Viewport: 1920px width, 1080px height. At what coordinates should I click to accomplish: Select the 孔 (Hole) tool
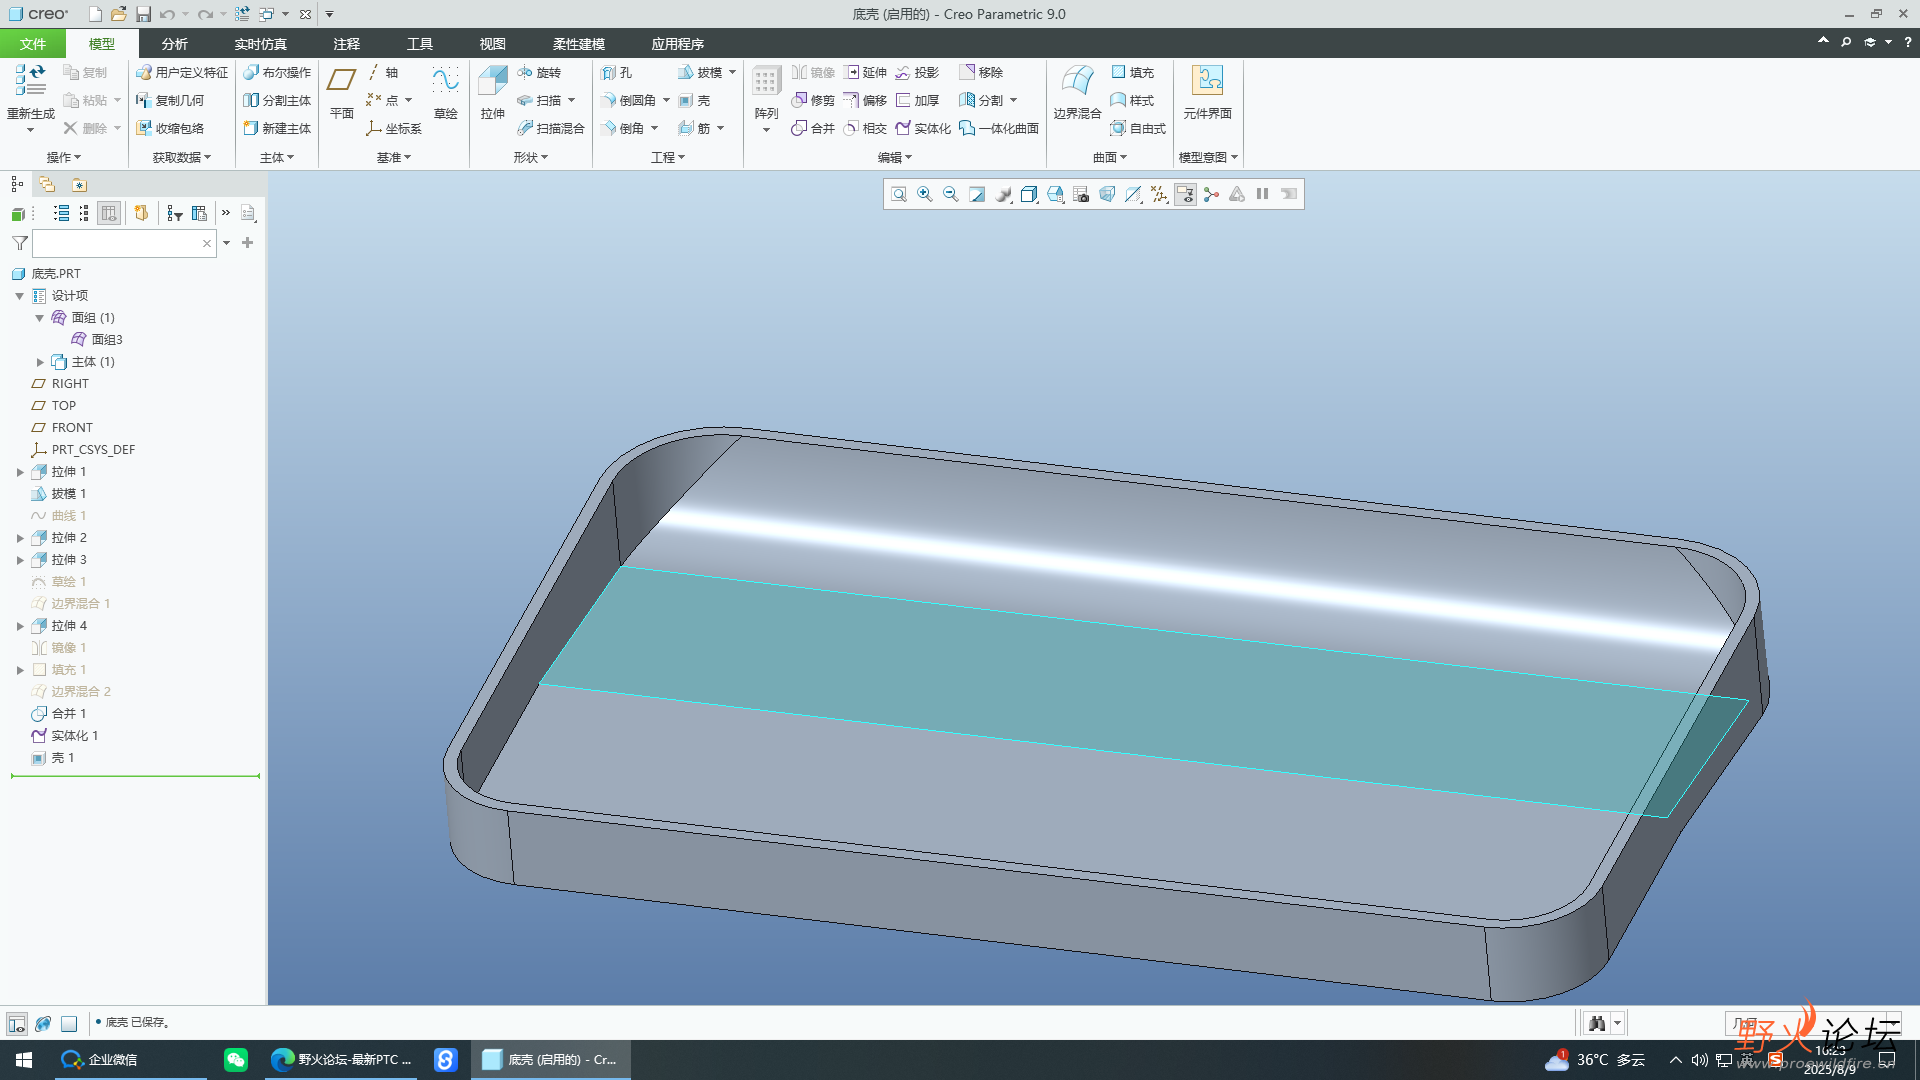click(617, 72)
